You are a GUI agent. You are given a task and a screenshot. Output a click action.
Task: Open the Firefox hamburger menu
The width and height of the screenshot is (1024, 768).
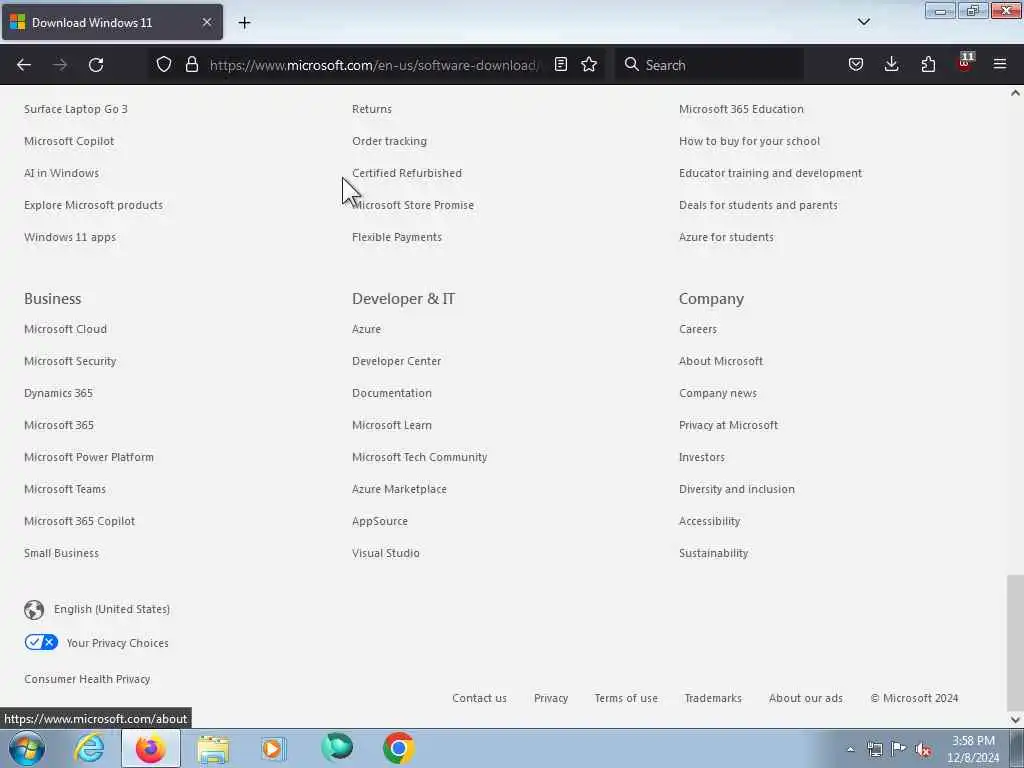(1000, 64)
